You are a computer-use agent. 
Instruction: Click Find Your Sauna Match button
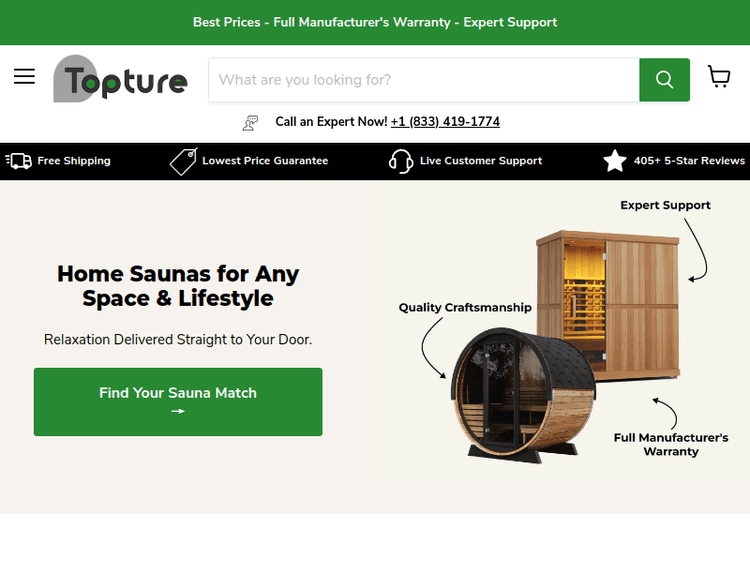click(x=178, y=402)
